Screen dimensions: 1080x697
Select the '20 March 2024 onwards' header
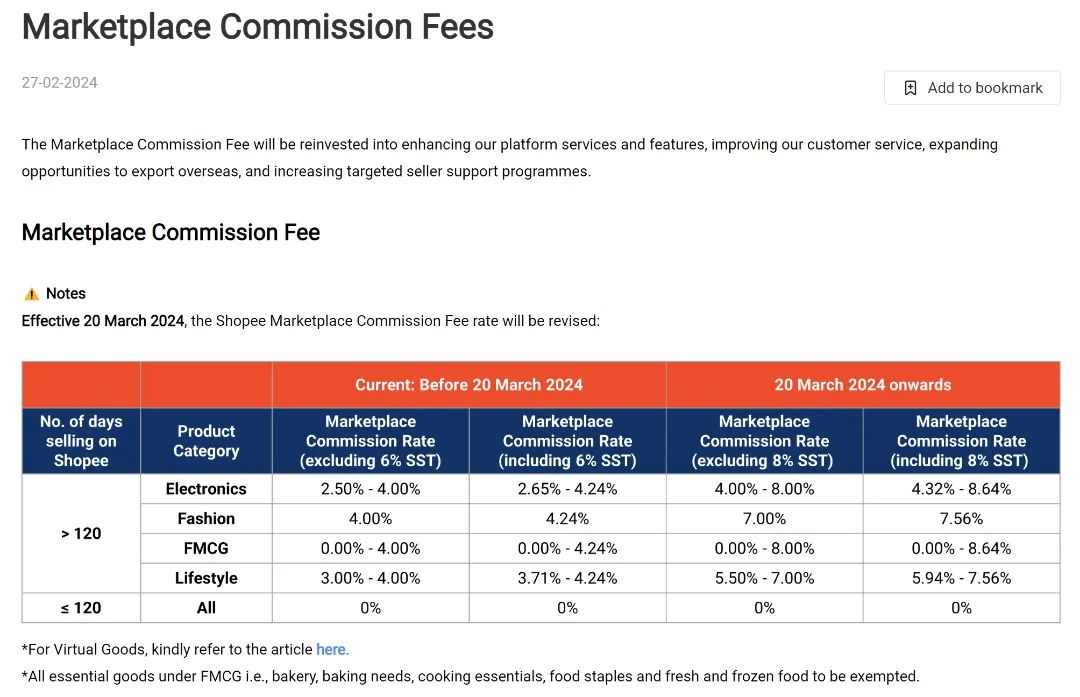(863, 384)
